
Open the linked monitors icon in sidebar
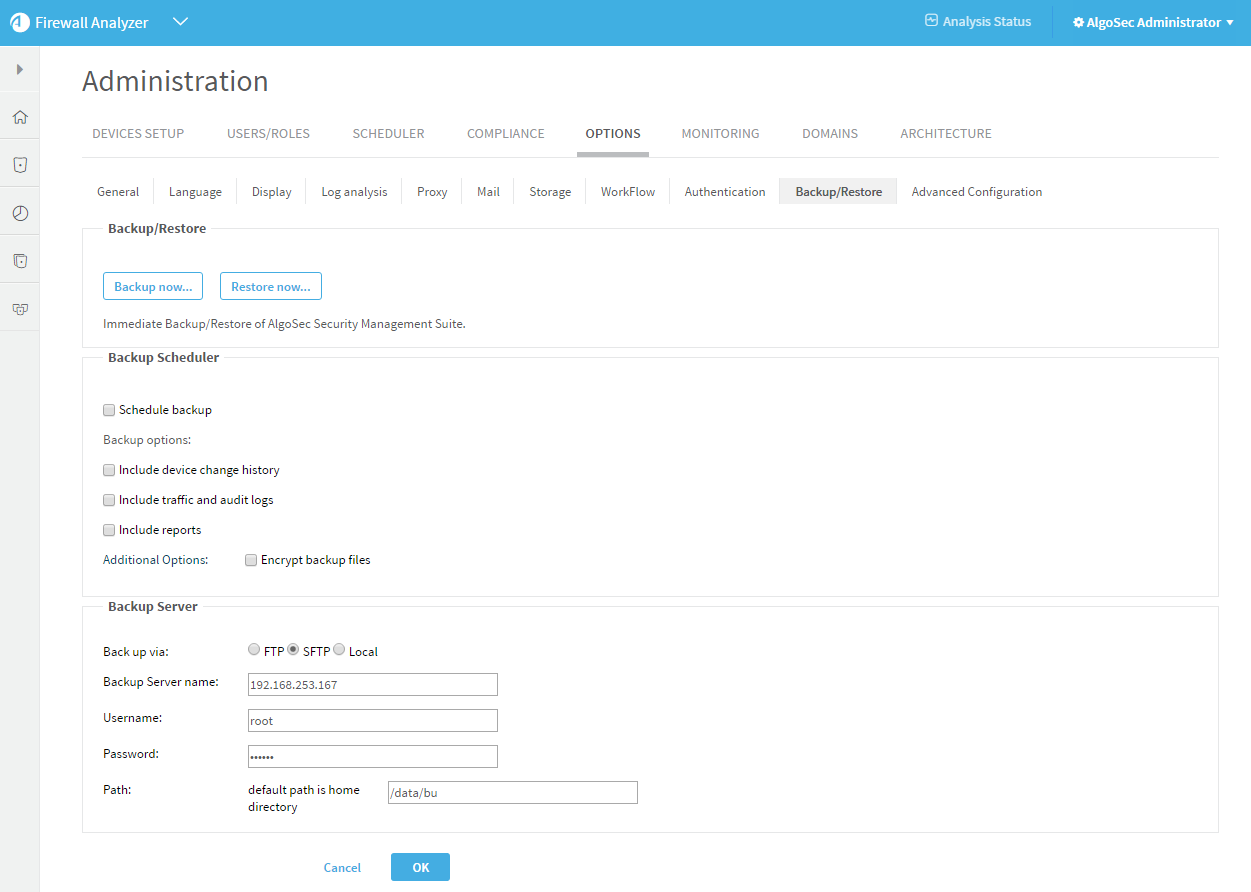tap(20, 309)
